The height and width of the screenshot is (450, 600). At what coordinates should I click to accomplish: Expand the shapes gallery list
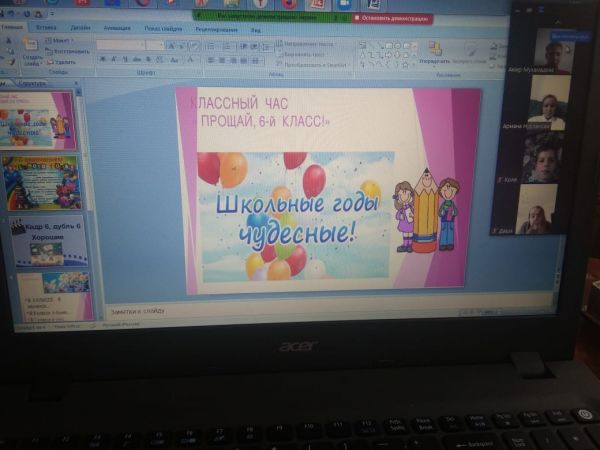412,65
